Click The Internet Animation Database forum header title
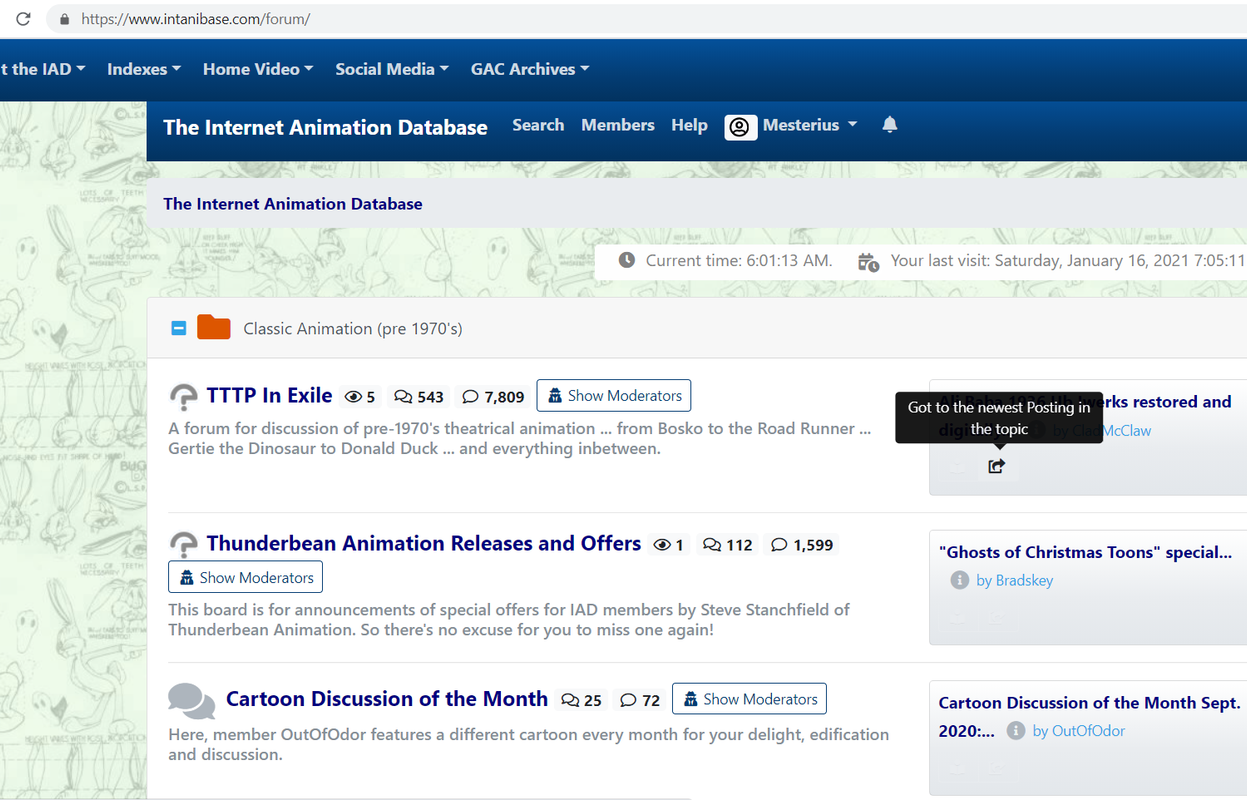Viewport: 1247px width, 800px height. [325, 127]
